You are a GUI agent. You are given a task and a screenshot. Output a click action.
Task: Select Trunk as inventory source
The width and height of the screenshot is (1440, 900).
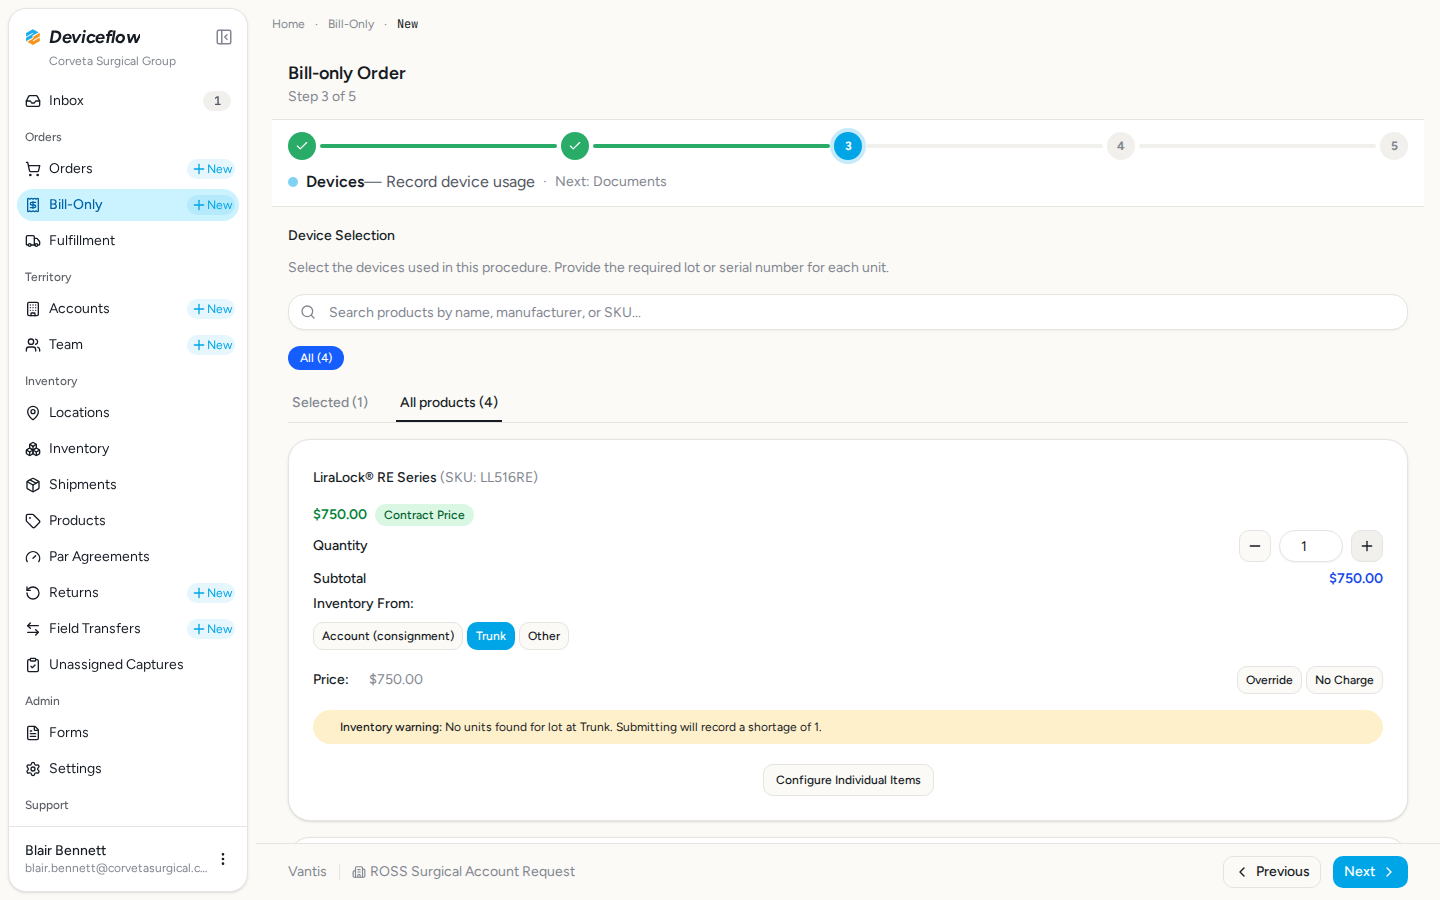tap(491, 636)
